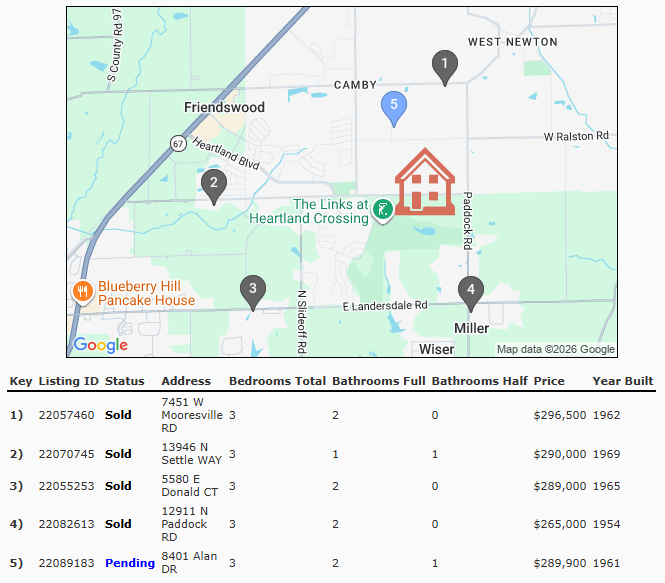The height and width of the screenshot is (583, 665).
Task: Click the Bathrooms Full column header
Action: [379, 381]
